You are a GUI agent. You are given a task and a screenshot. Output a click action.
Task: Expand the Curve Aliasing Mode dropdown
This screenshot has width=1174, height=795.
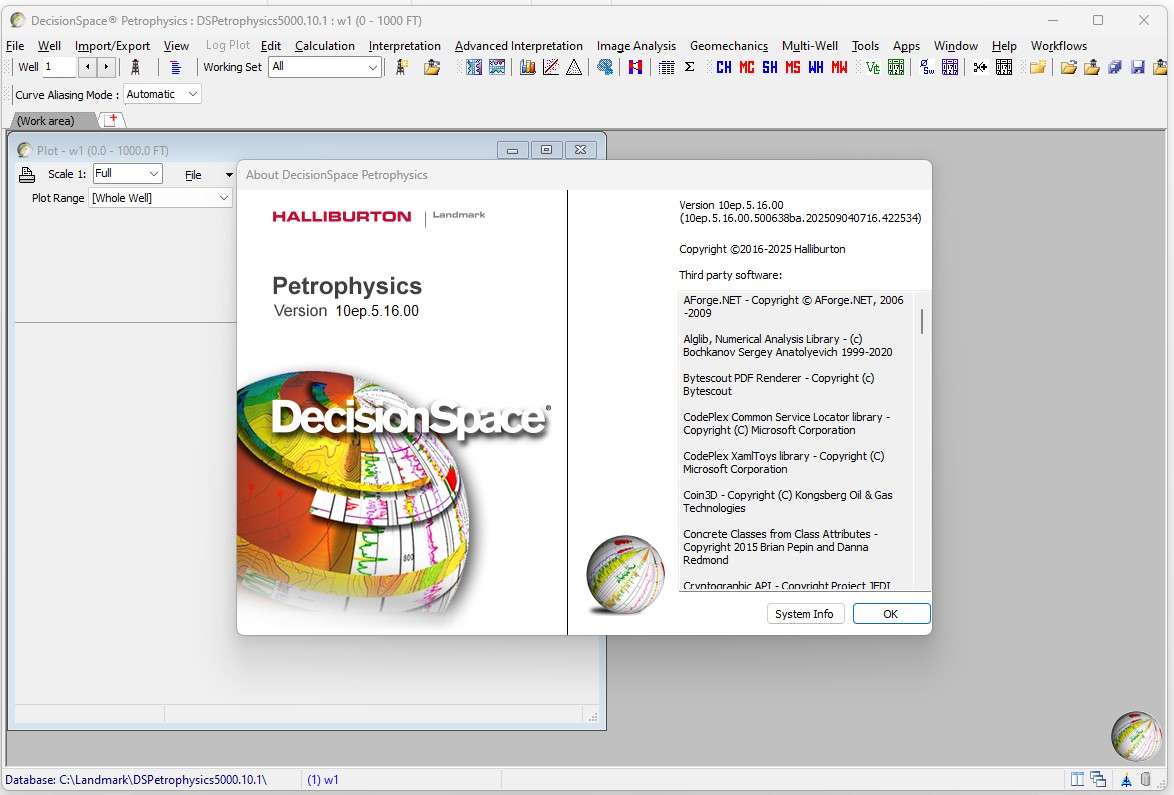(192, 94)
